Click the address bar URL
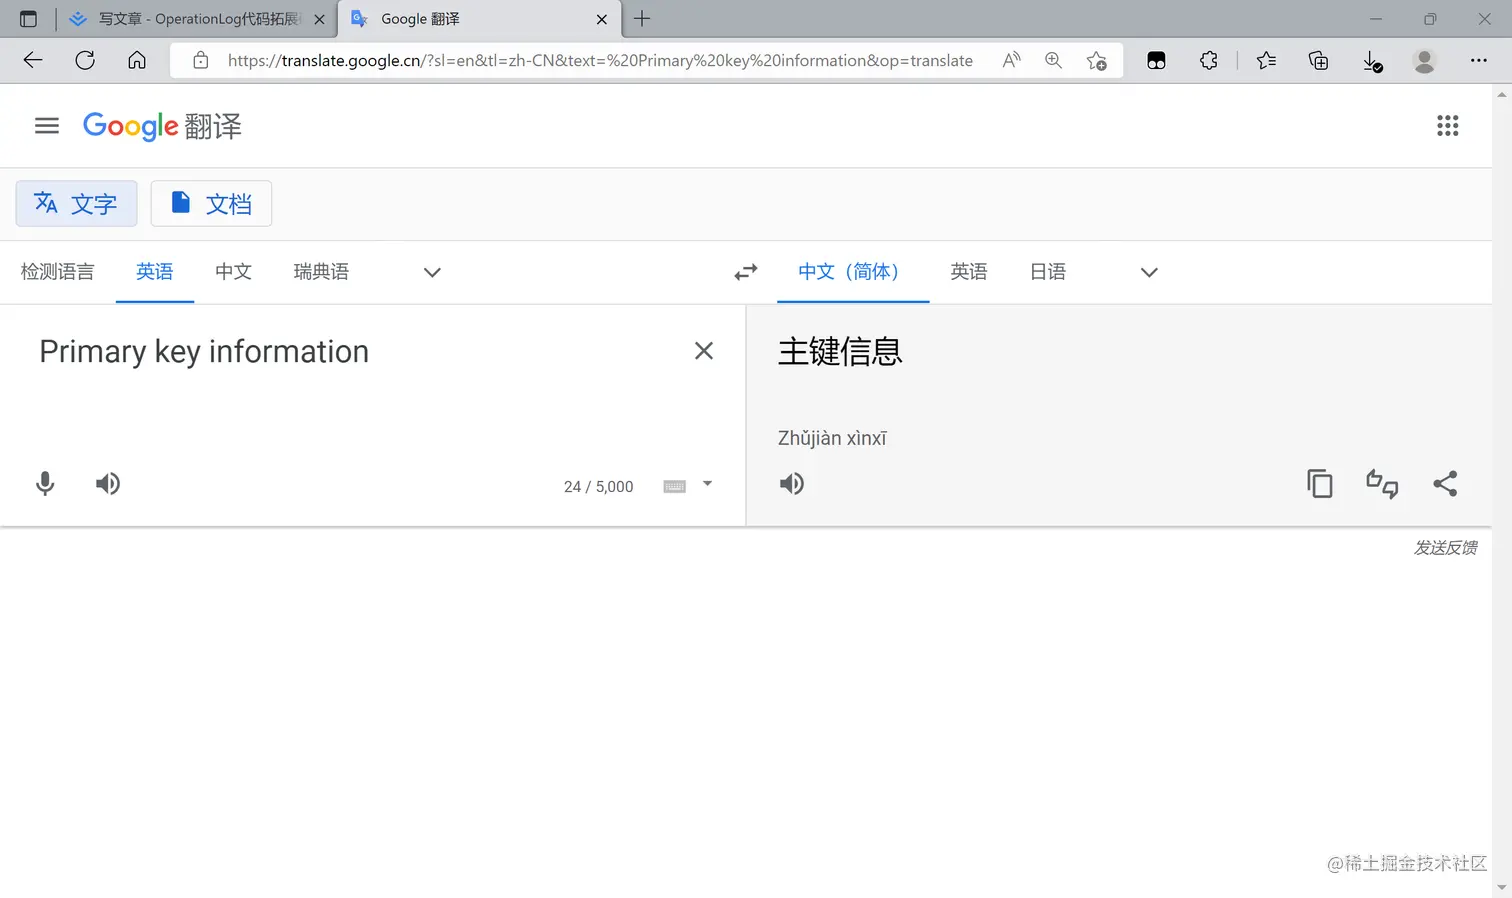 click(x=600, y=60)
